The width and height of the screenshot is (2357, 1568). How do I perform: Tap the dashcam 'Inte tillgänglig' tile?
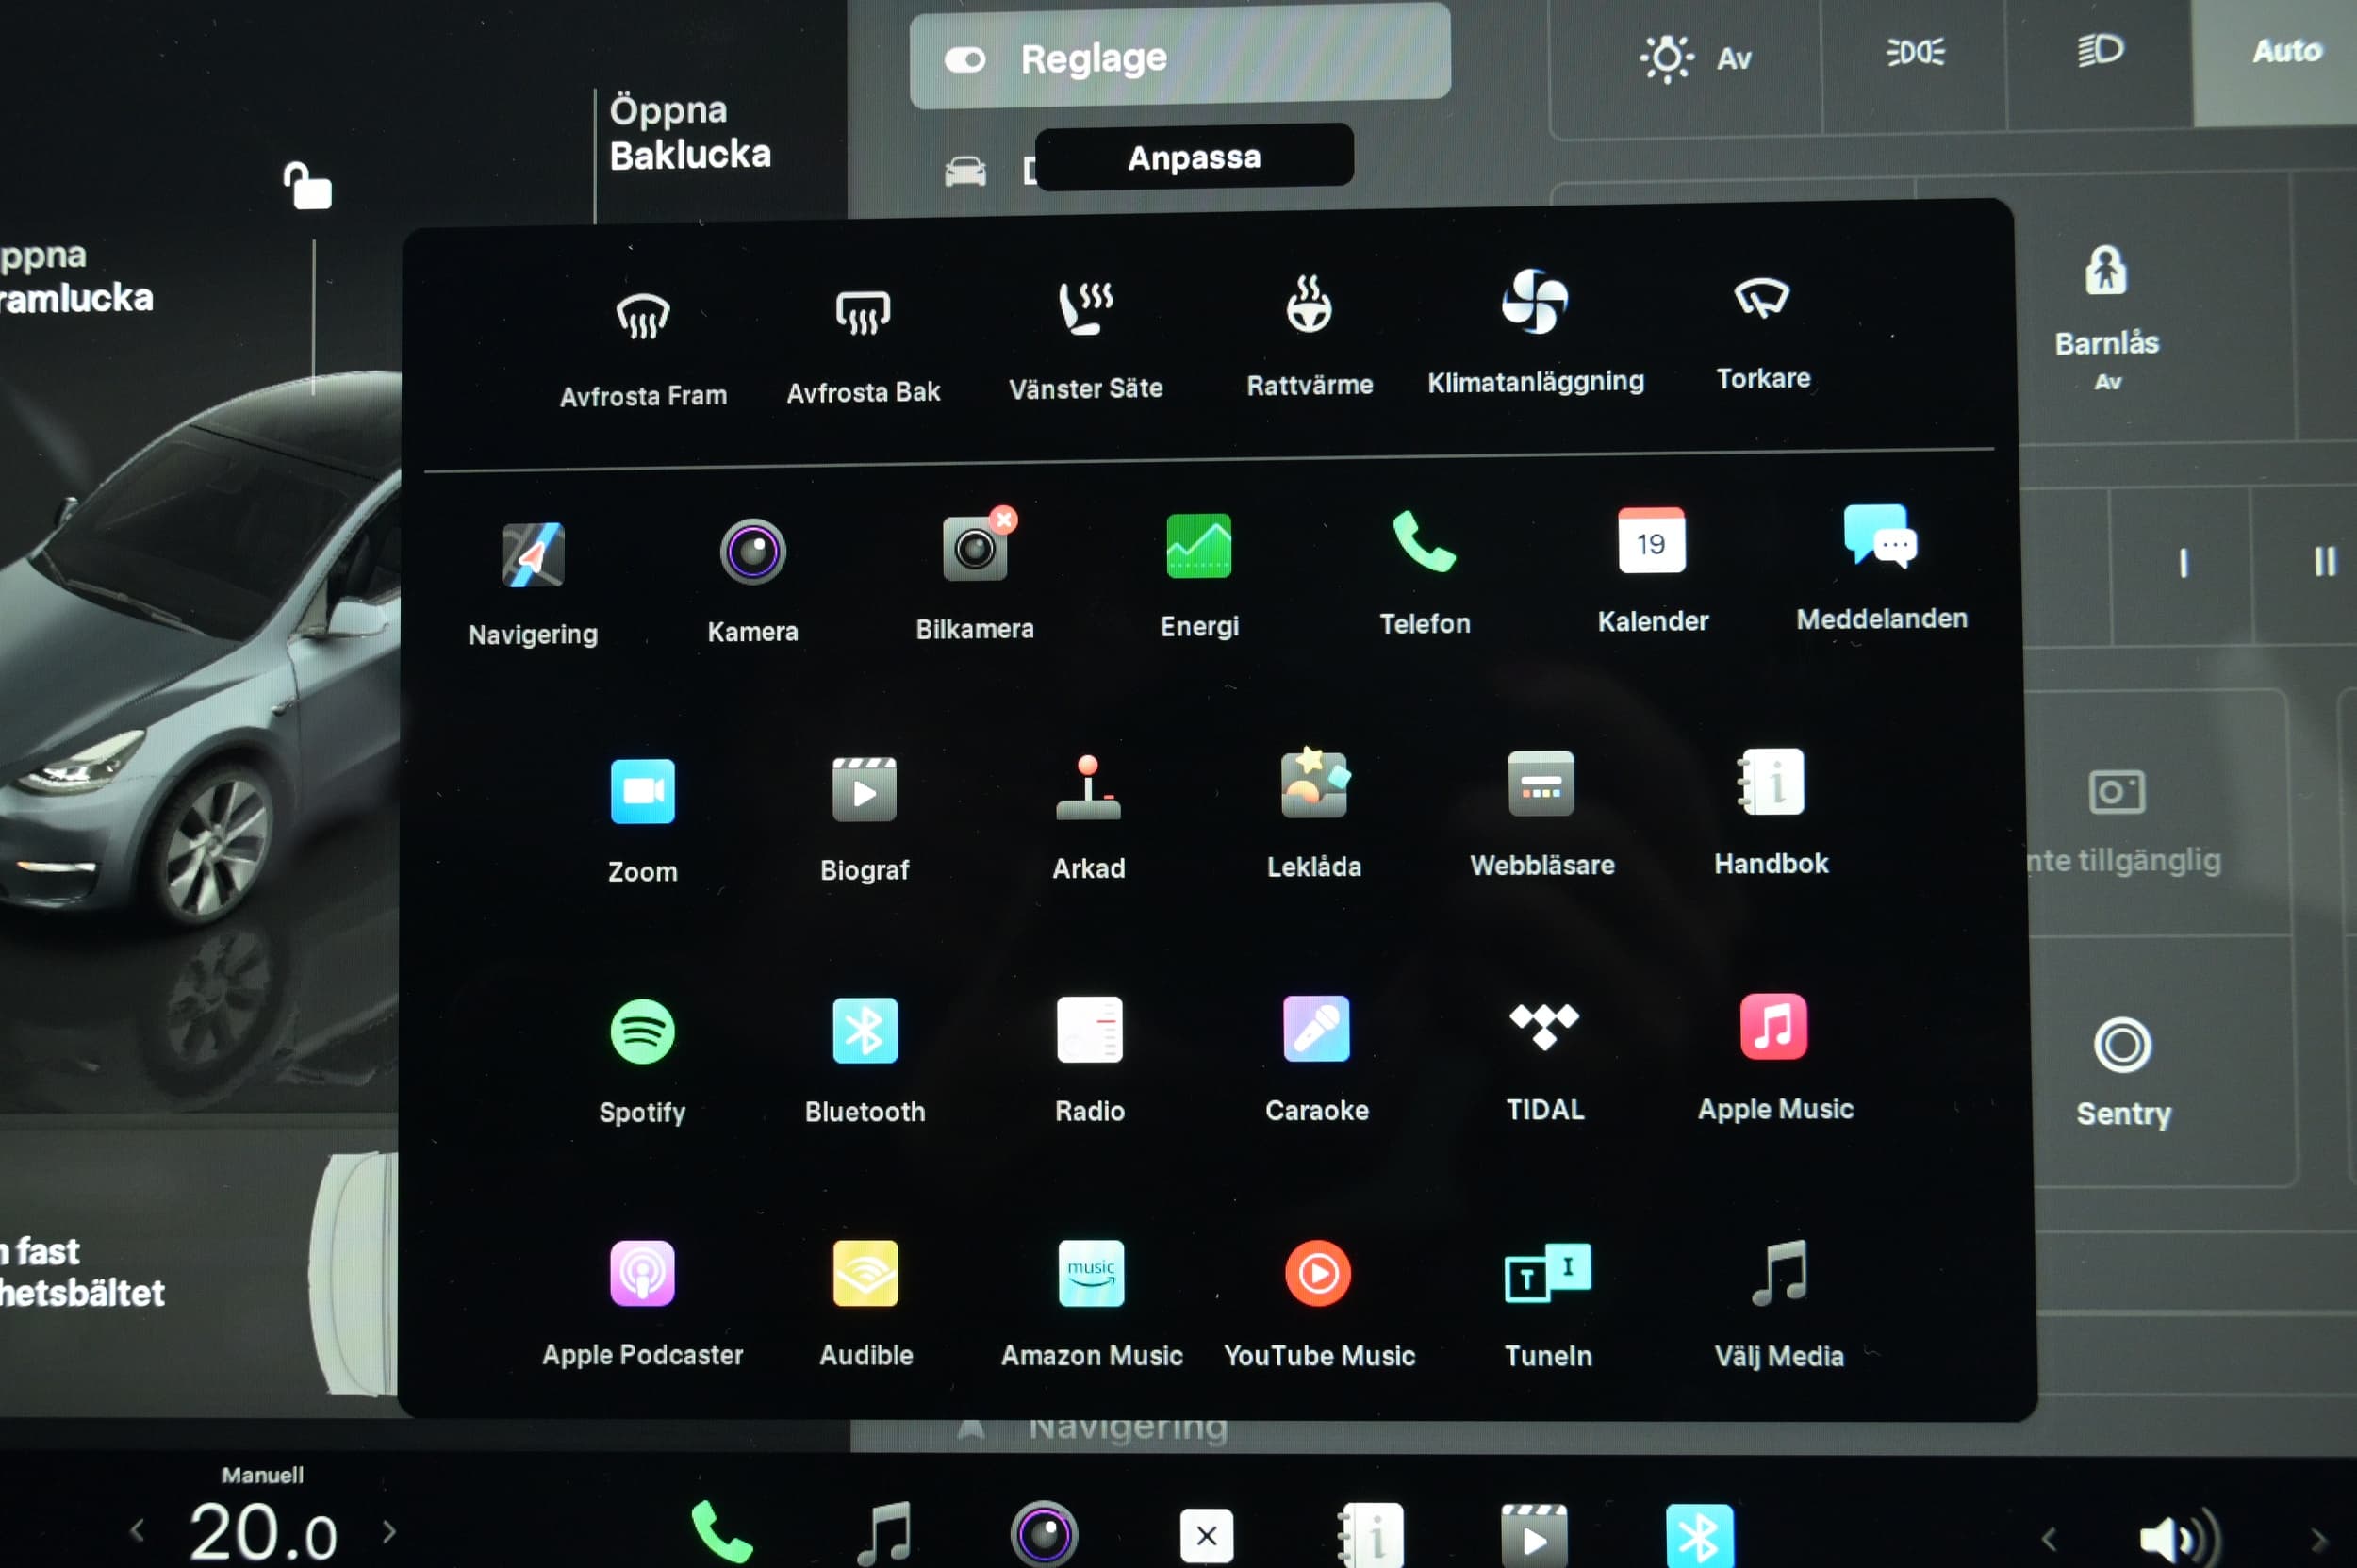pos(2122,820)
